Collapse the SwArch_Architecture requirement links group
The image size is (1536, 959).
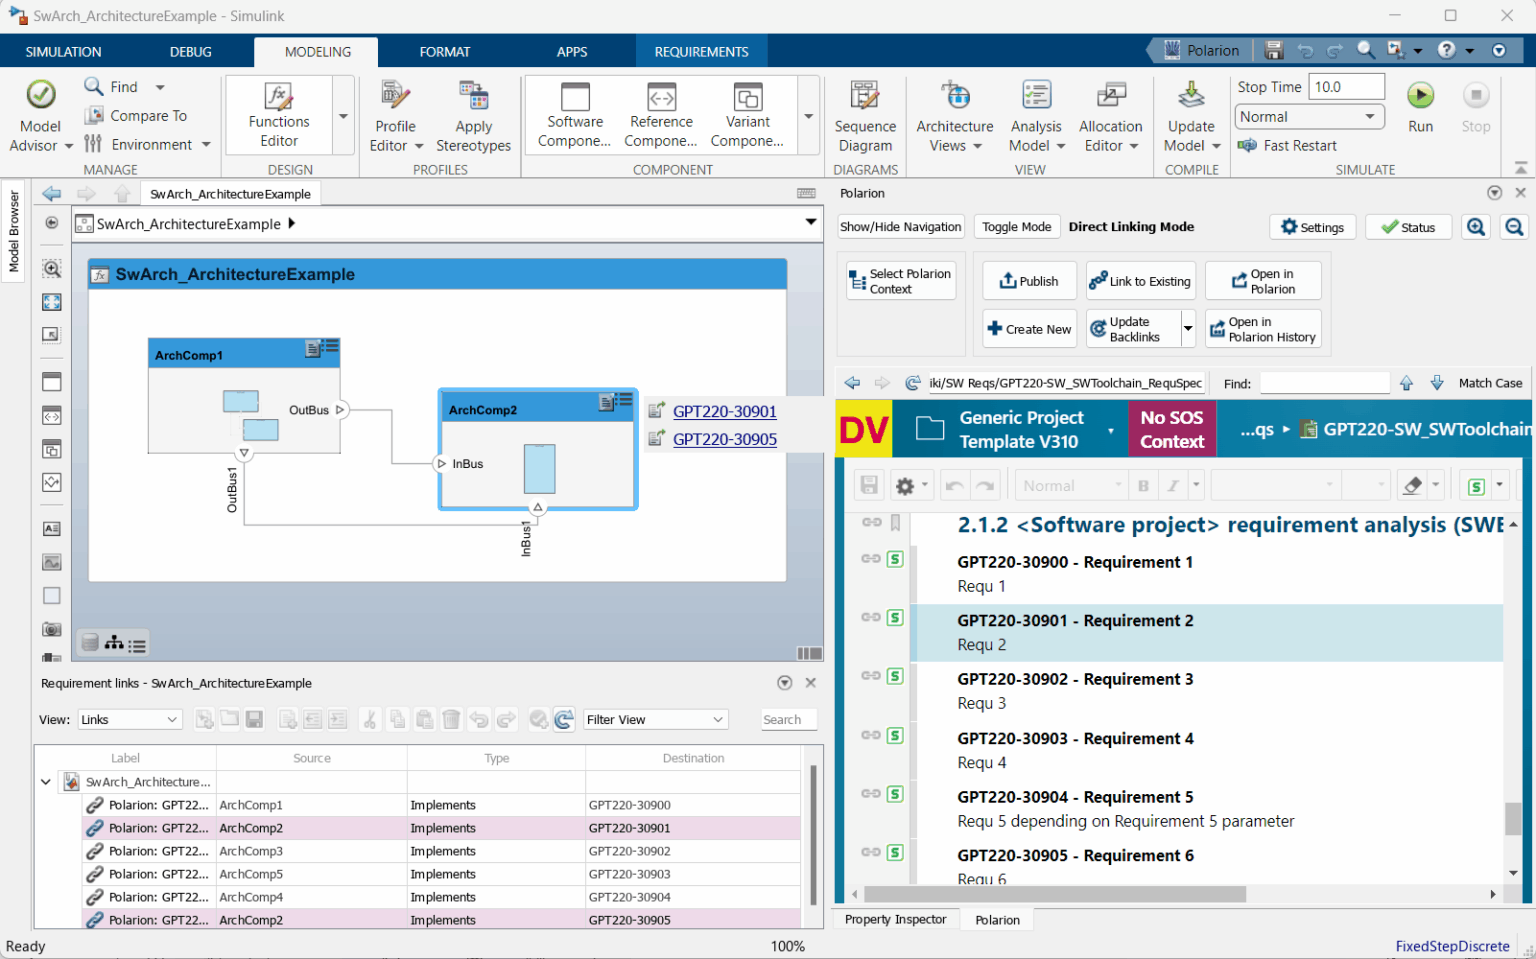pos(45,781)
